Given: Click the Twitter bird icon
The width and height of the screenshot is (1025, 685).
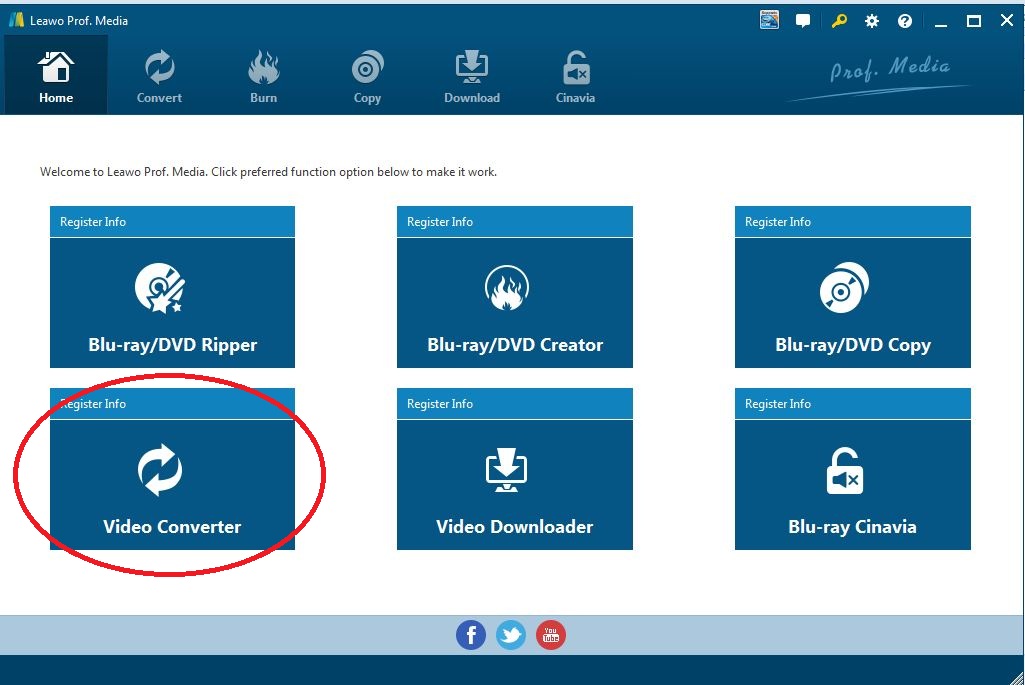Looking at the screenshot, I should (511, 634).
